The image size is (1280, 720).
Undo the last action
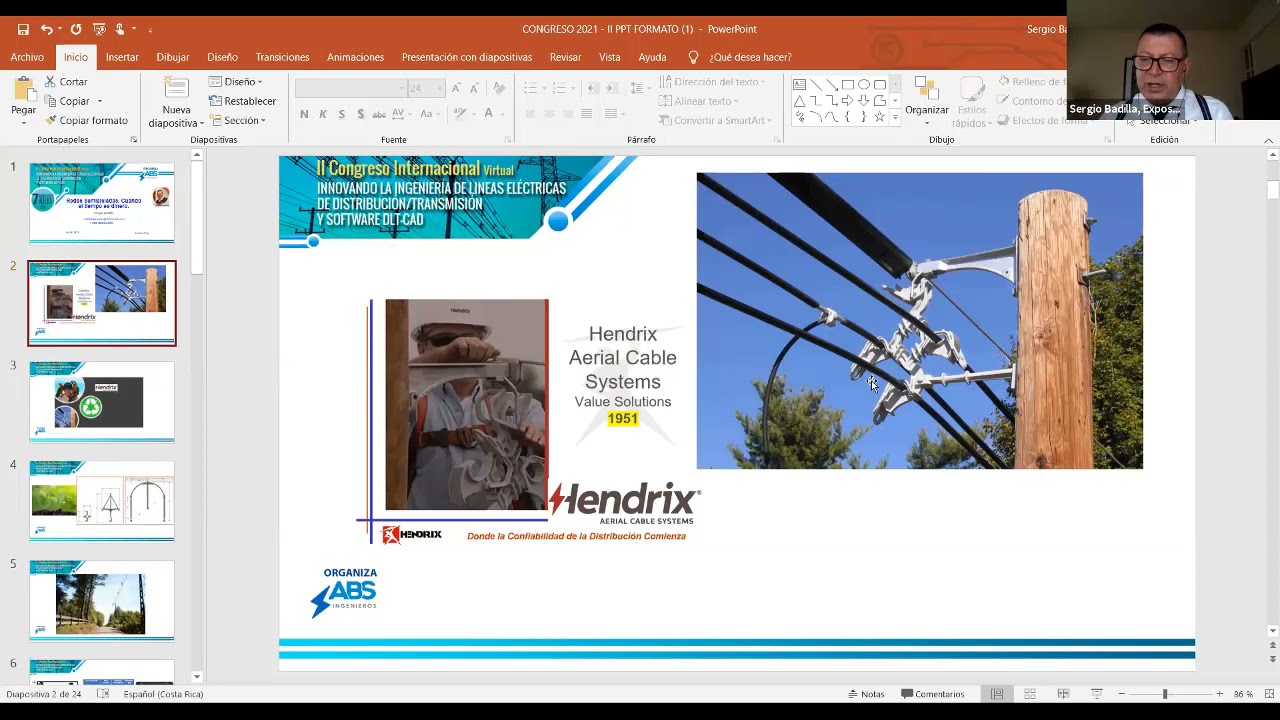46,29
